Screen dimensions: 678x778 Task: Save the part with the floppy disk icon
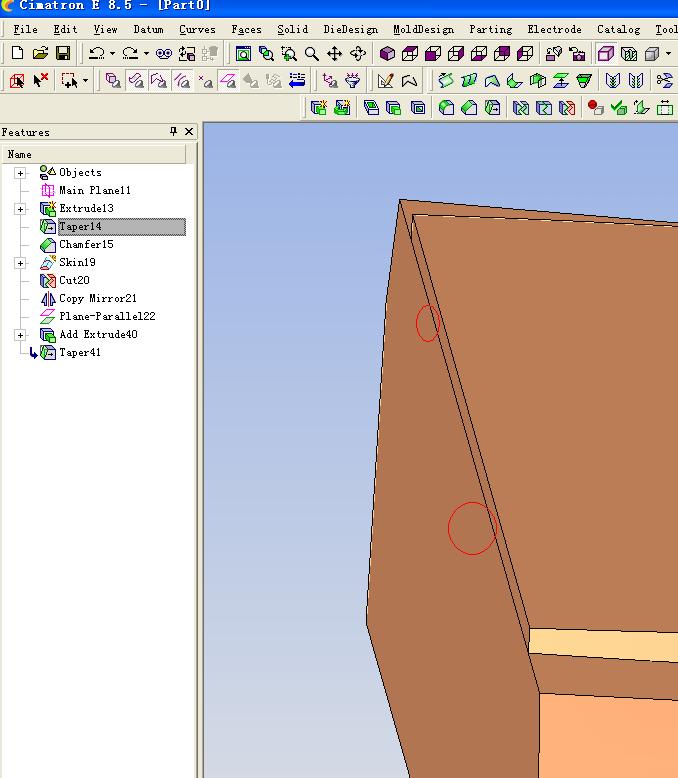(x=63, y=53)
